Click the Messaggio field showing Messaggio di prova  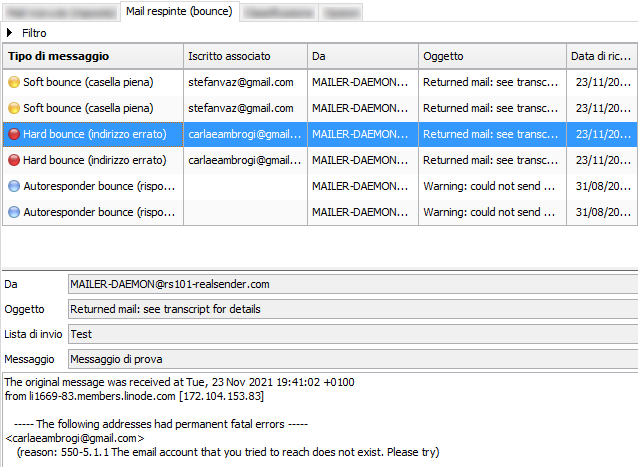(x=350, y=358)
